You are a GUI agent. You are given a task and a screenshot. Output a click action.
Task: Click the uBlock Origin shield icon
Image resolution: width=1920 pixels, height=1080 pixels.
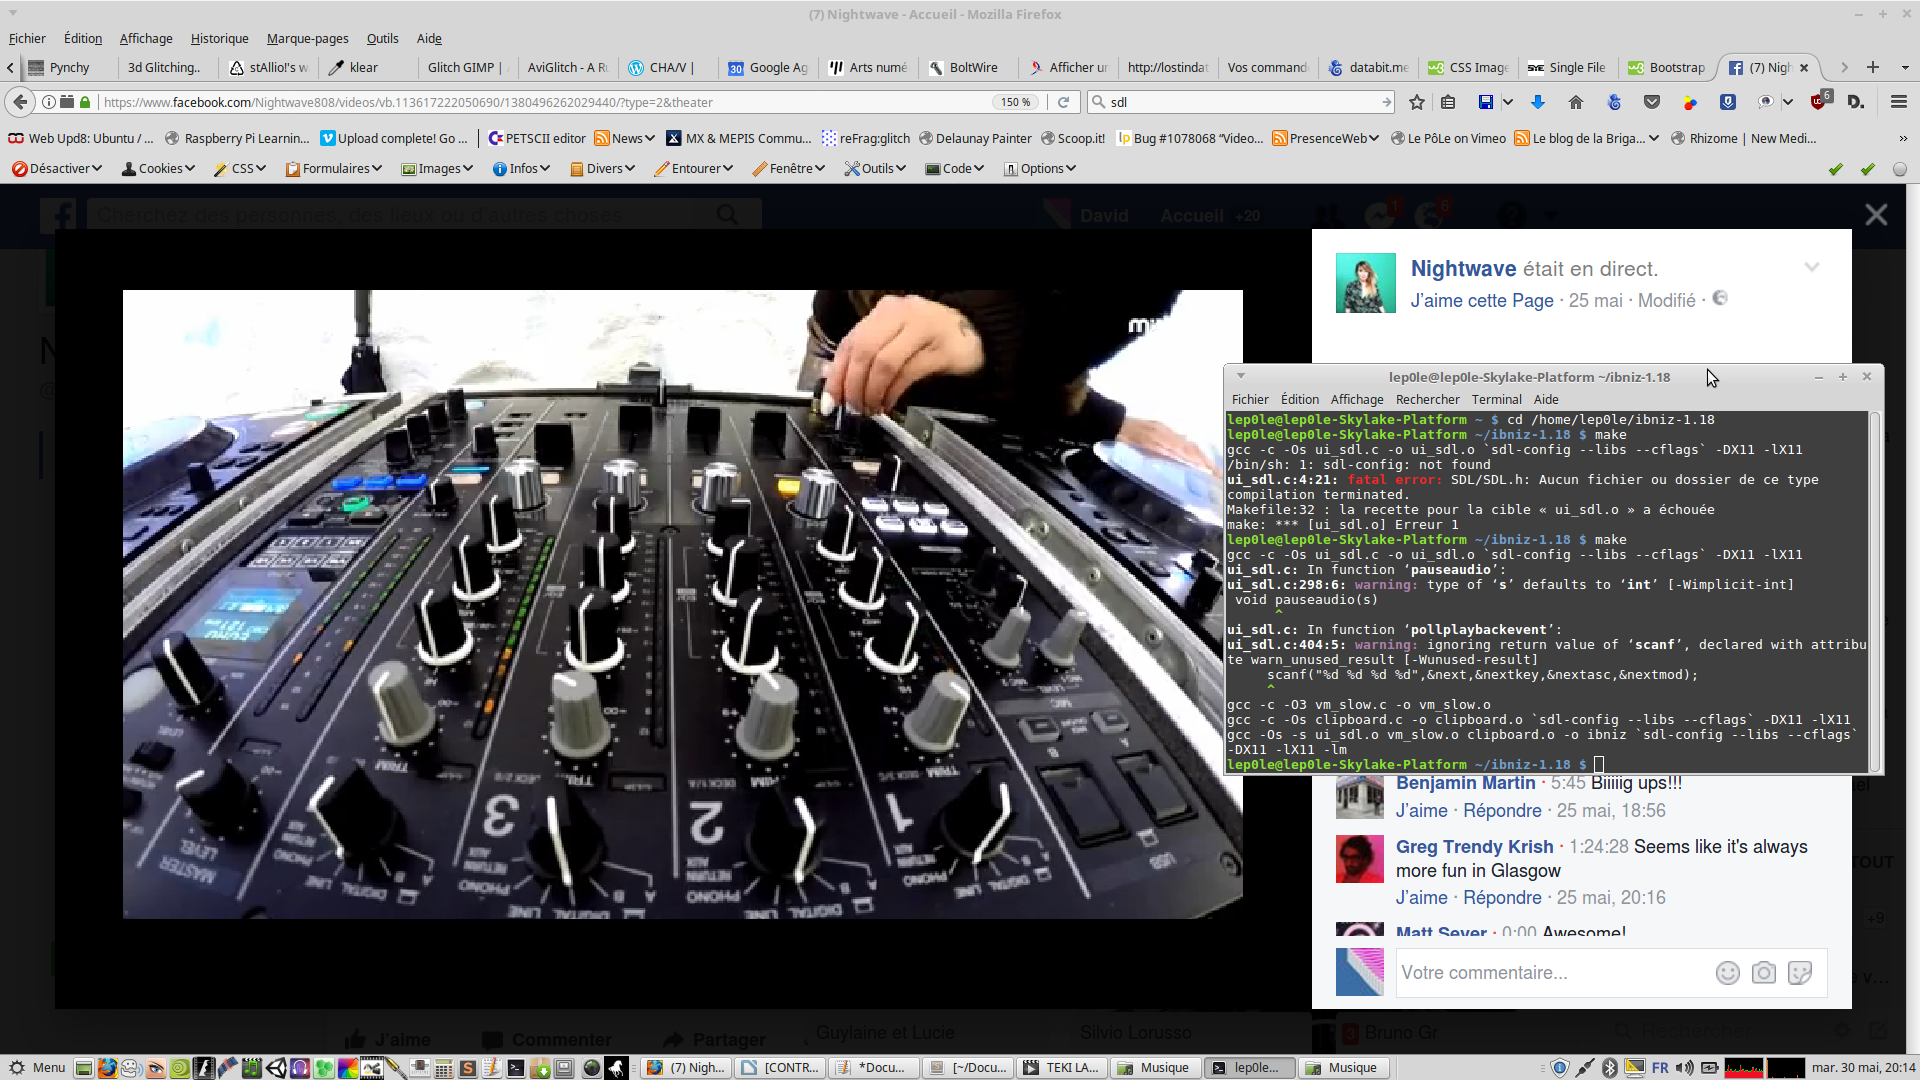pyautogui.click(x=1819, y=102)
